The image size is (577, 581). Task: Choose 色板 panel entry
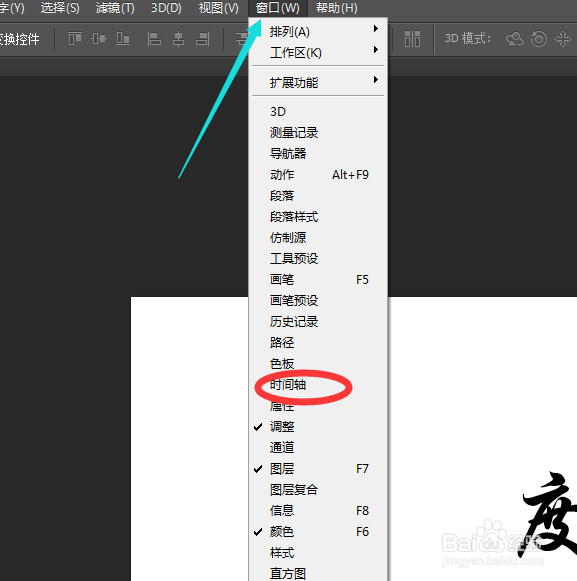click(318, 363)
